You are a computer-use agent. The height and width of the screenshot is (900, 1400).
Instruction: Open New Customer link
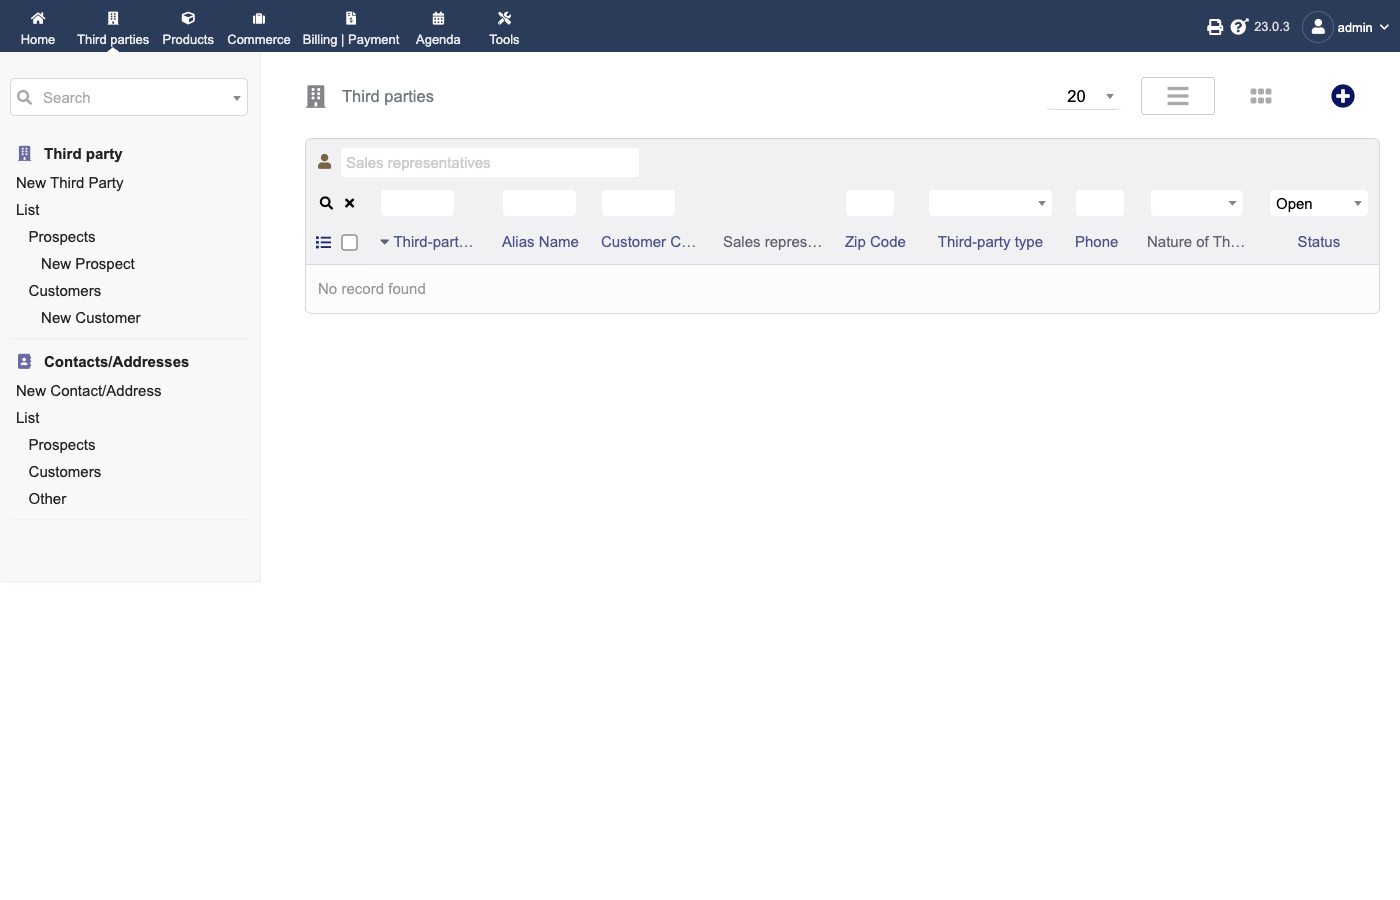[x=91, y=318]
